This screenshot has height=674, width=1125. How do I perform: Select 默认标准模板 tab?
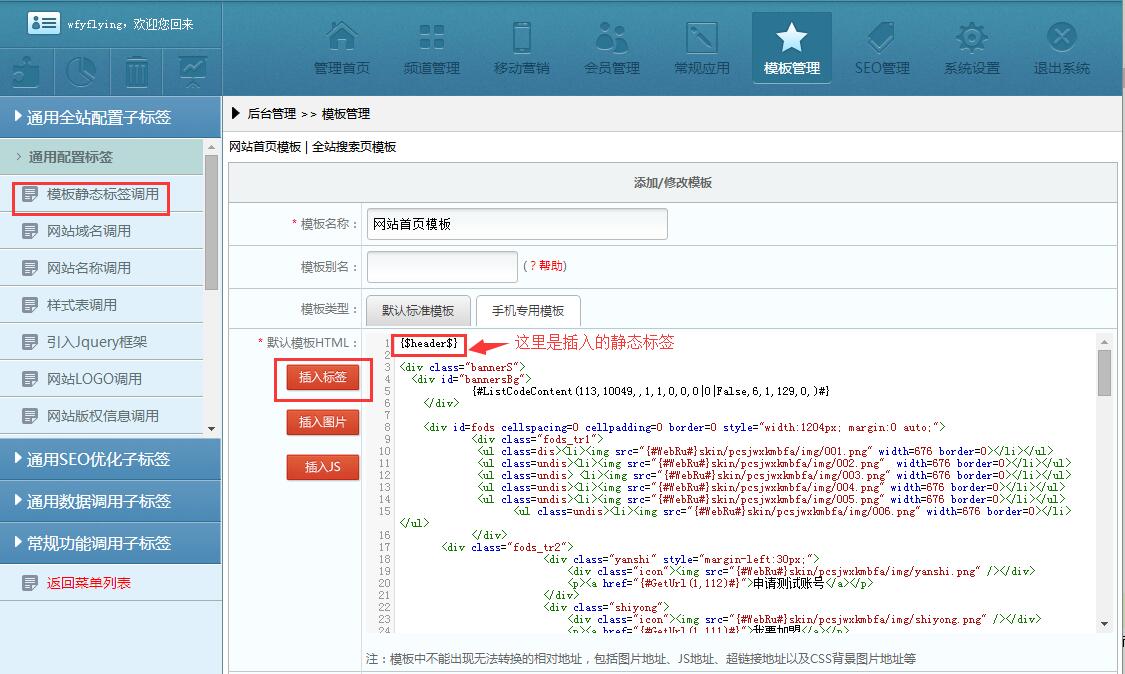tap(418, 311)
